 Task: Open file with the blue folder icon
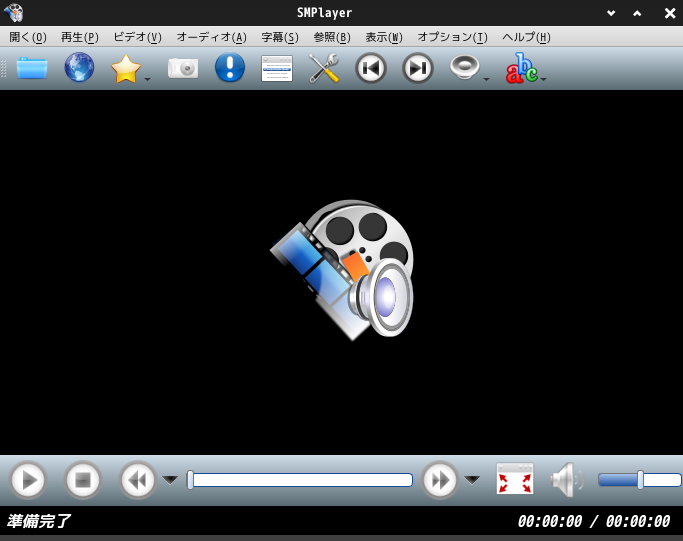click(x=32, y=68)
